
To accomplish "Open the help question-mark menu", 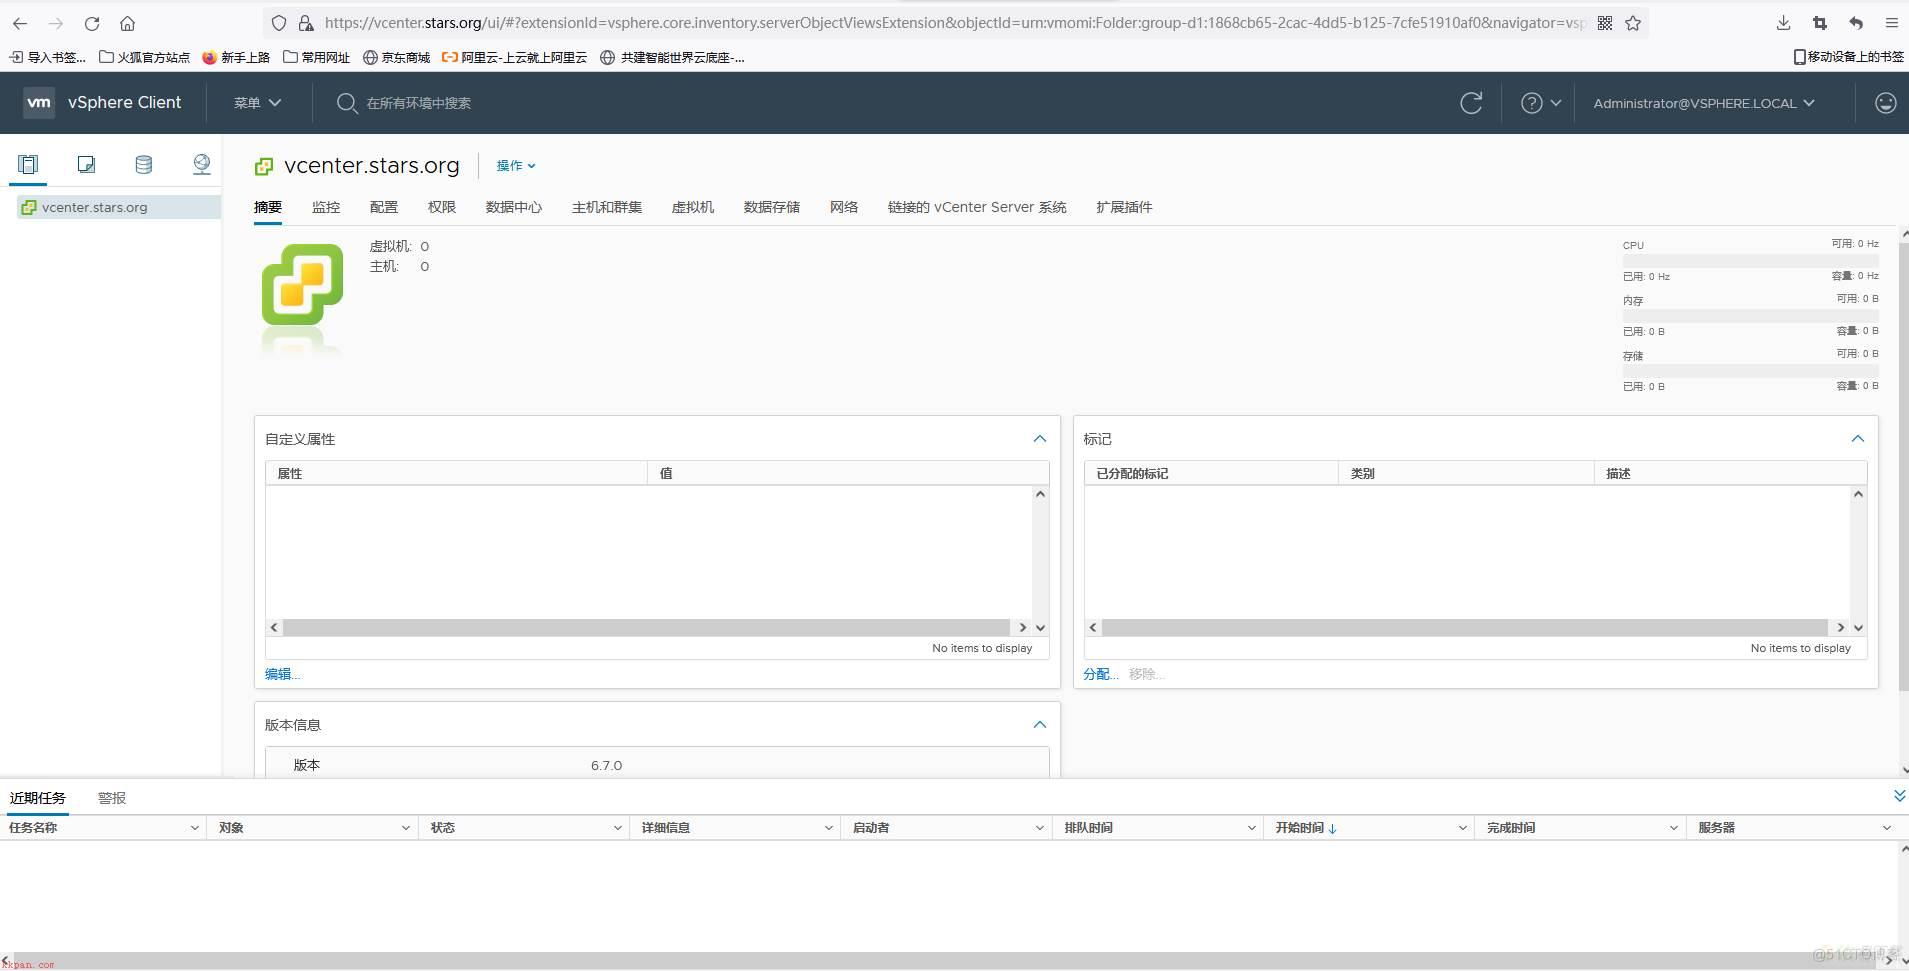I will click(1541, 103).
